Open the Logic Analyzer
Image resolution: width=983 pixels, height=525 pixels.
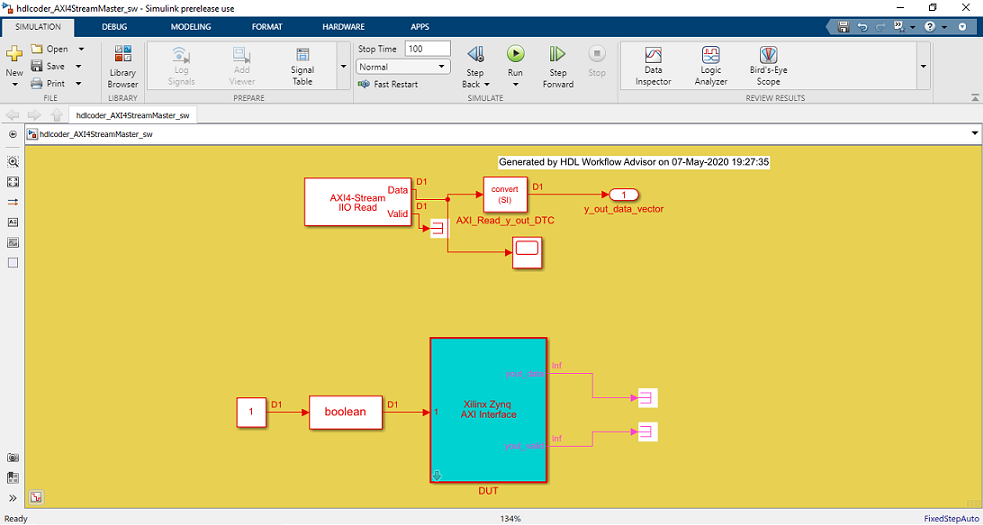coord(710,67)
